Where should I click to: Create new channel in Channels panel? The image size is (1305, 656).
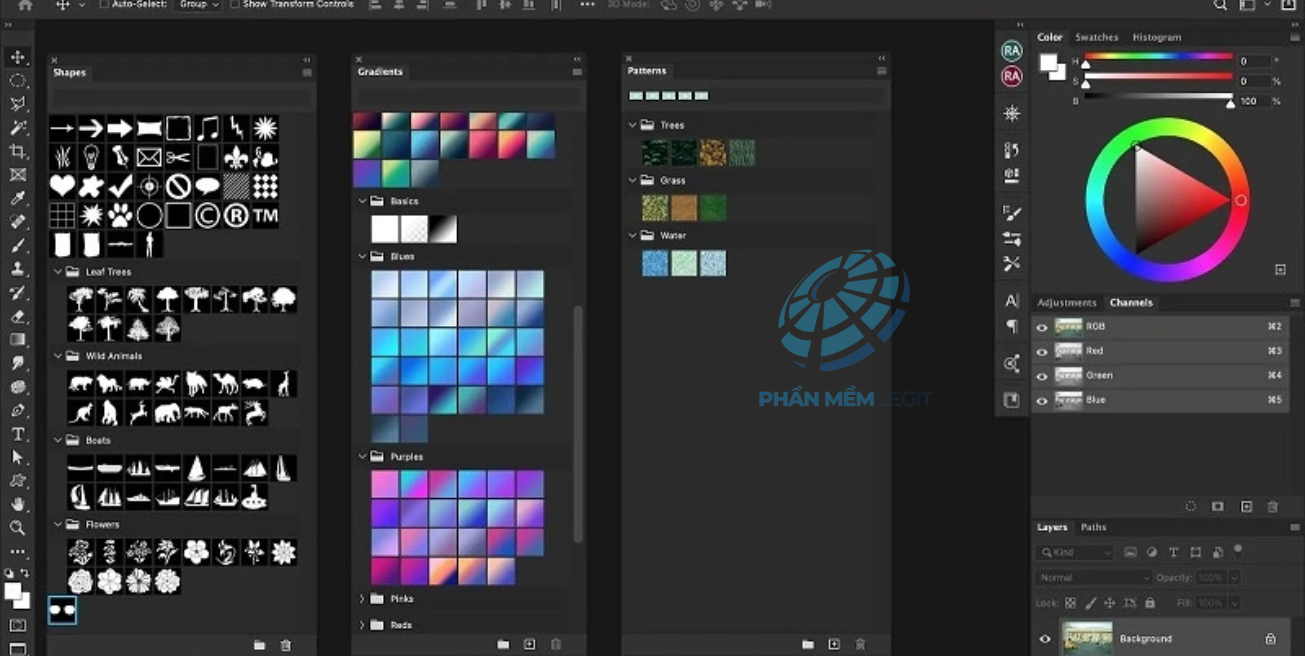click(x=1246, y=507)
